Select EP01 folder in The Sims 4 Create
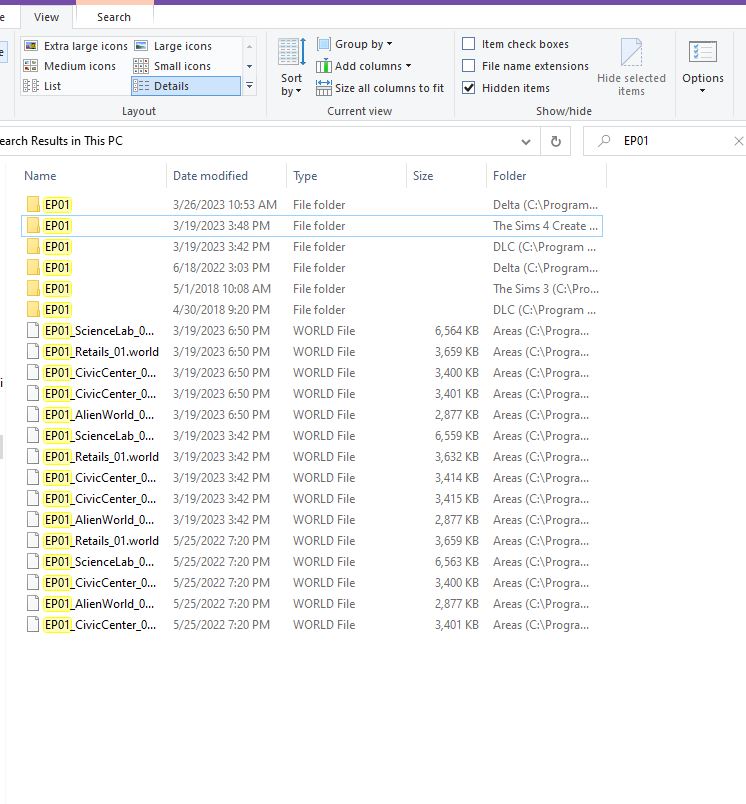This screenshot has height=804, width=746. [312, 226]
